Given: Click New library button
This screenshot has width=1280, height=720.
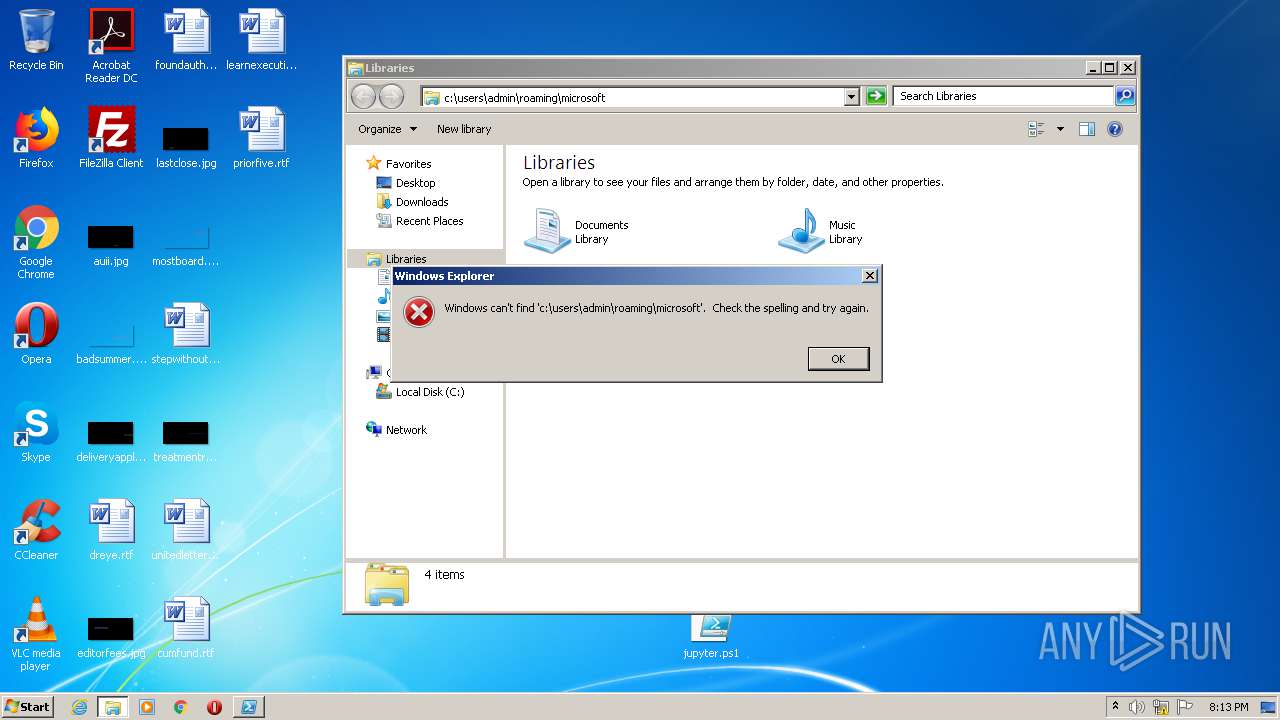Looking at the screenshot, I should point(464,129).
